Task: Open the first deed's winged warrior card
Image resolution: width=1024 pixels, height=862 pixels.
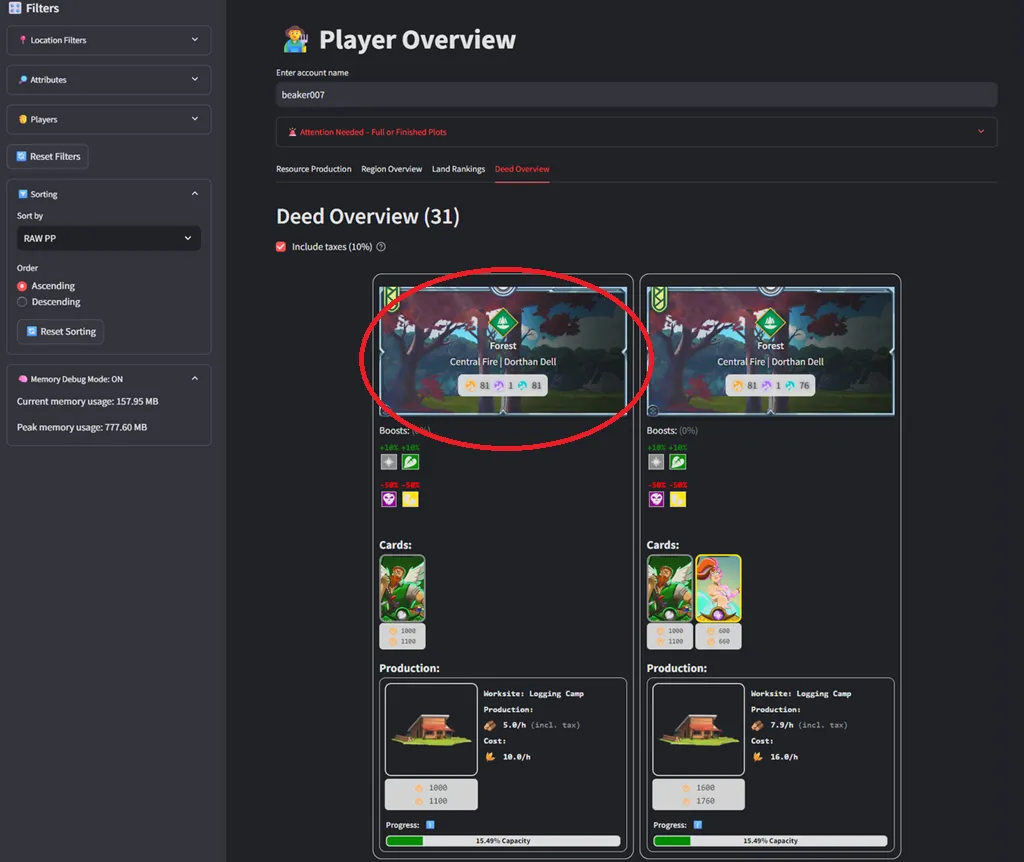Action: pyautogui.click(x=402, y=588)
